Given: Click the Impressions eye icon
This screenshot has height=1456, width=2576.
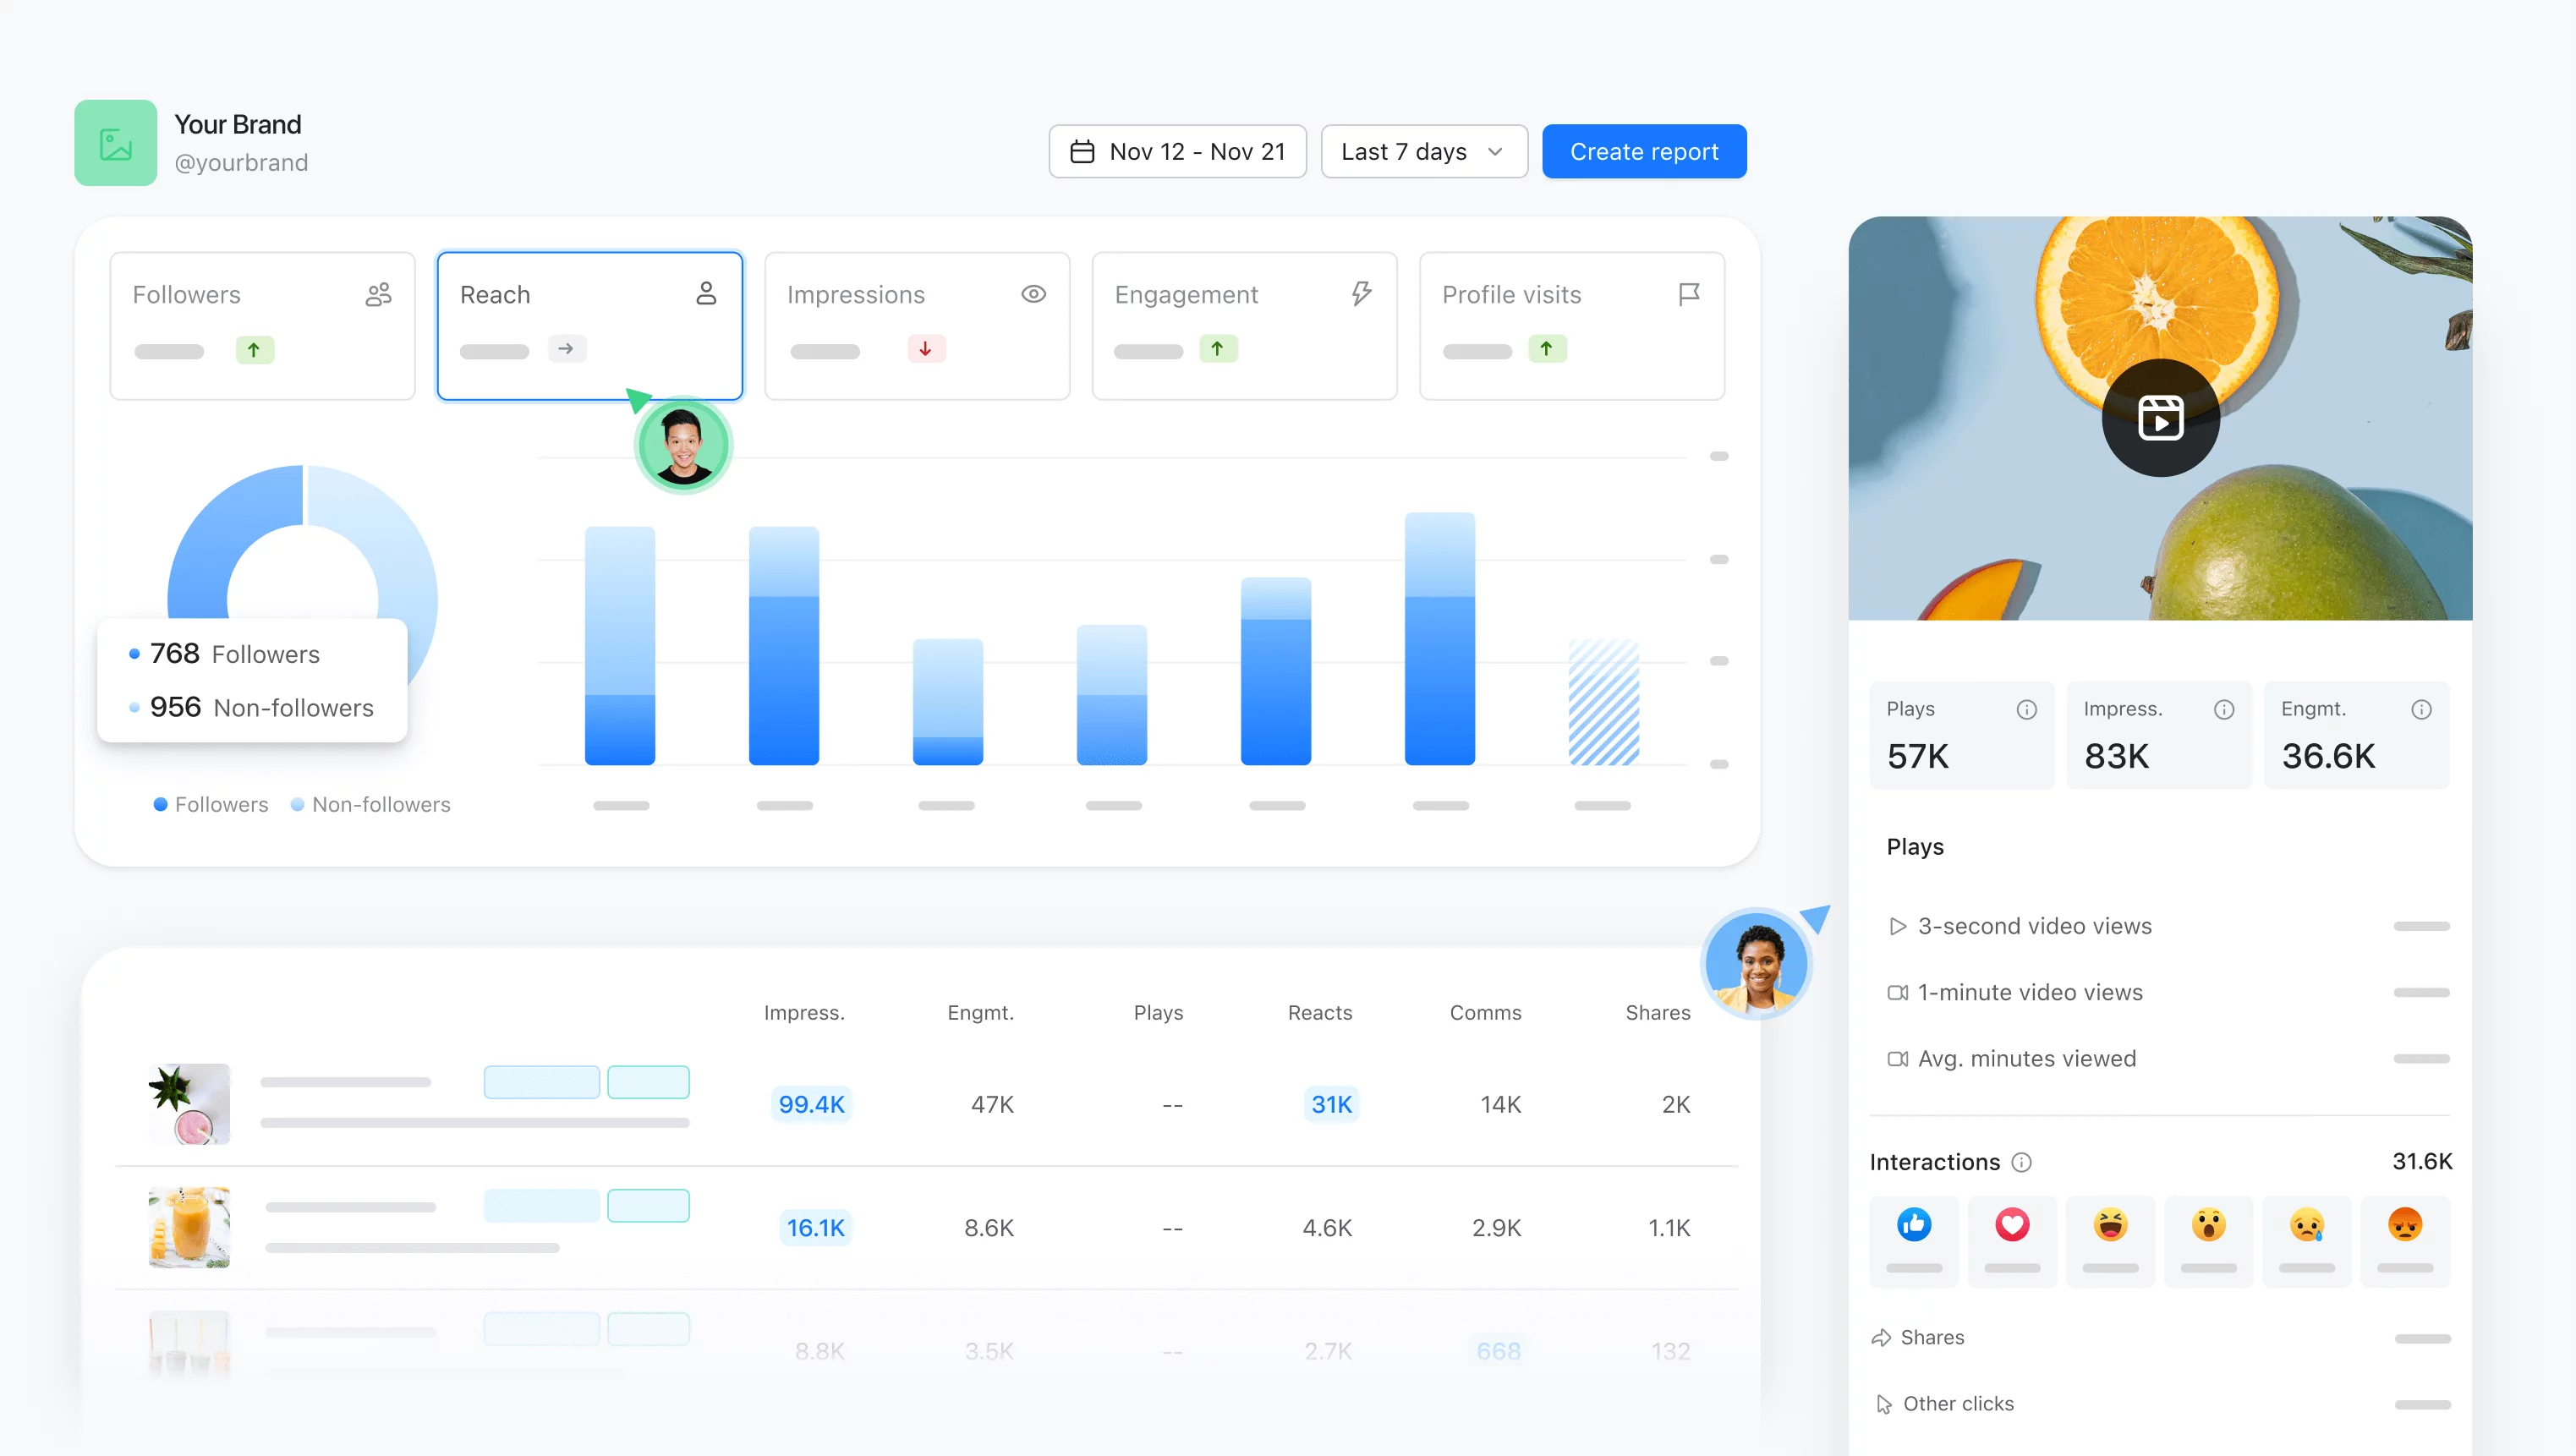Looking at the screenshot, I should point(1033,290).
